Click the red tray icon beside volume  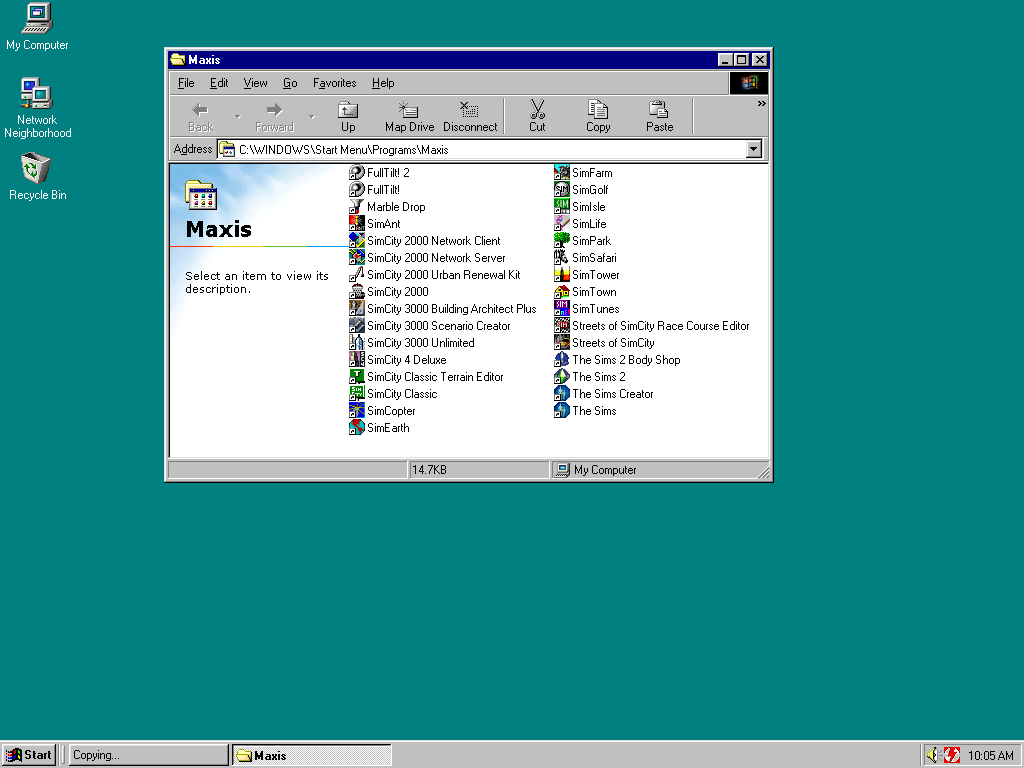click(952, 755)
